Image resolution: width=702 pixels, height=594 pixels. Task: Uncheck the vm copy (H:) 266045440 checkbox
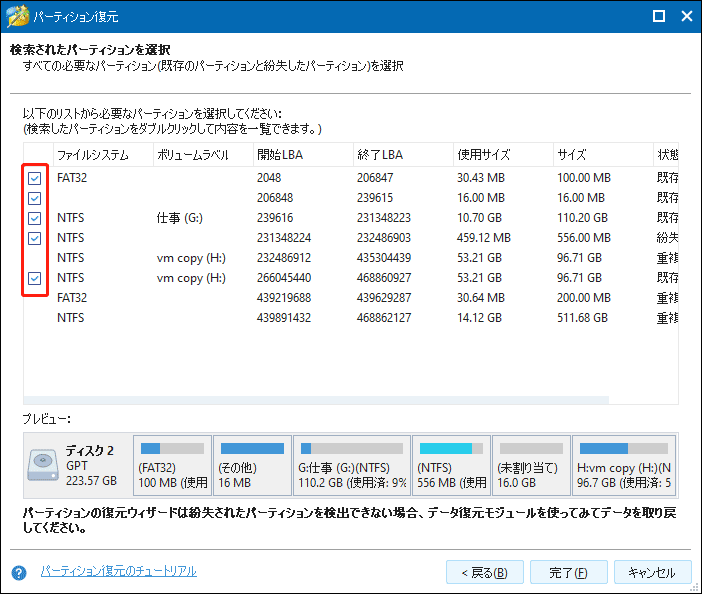click(35, 278)
